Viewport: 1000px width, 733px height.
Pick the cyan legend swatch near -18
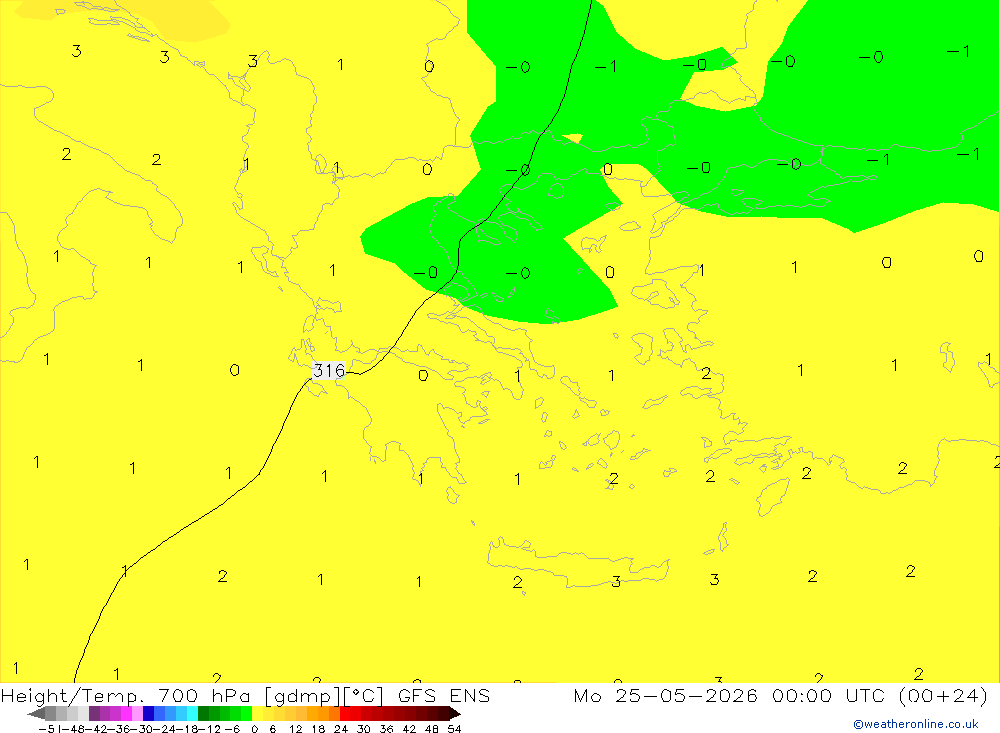tap(192, 713)
